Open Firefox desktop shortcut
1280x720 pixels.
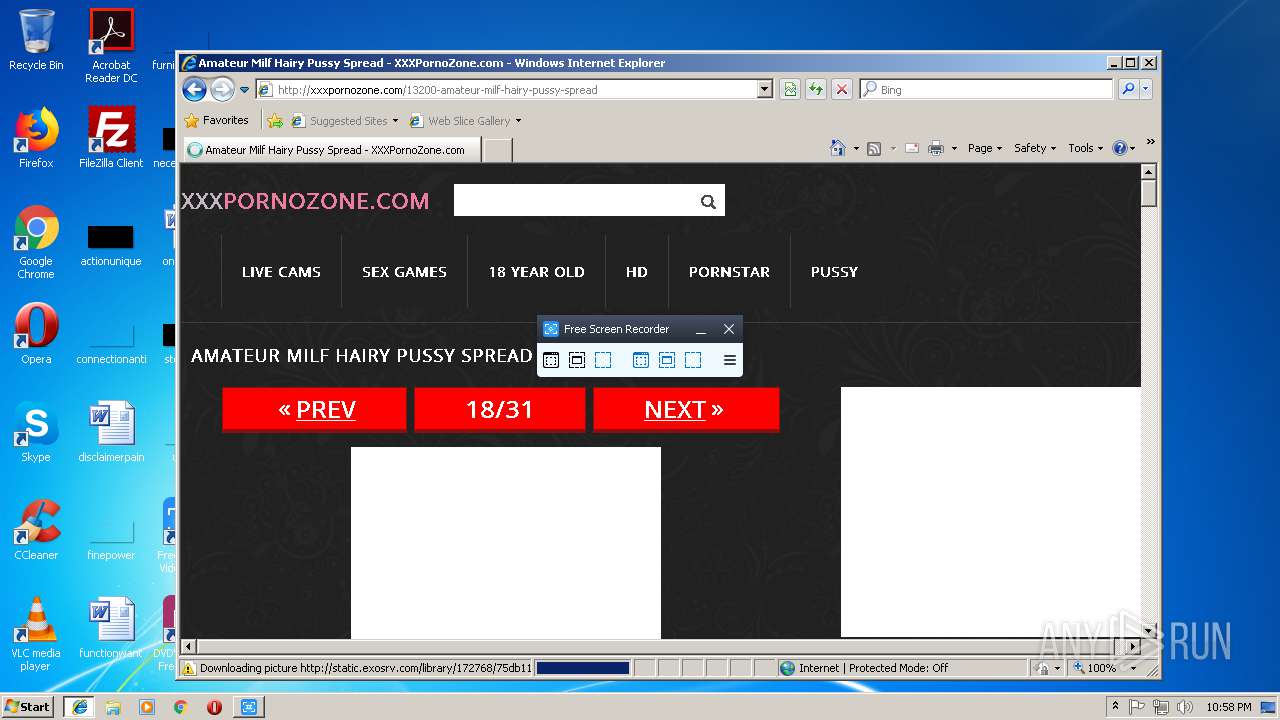click(x=36, y=138)
